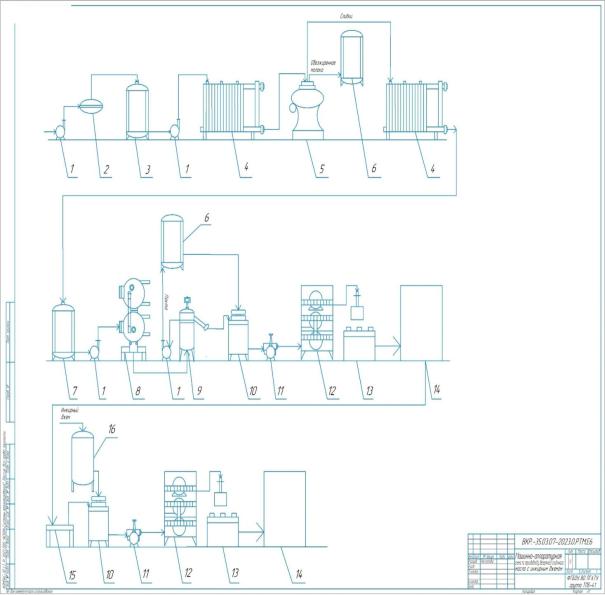Select the storage tank symbol marked 7
This screenshot has width=605, height=595.
pos(63,332)
